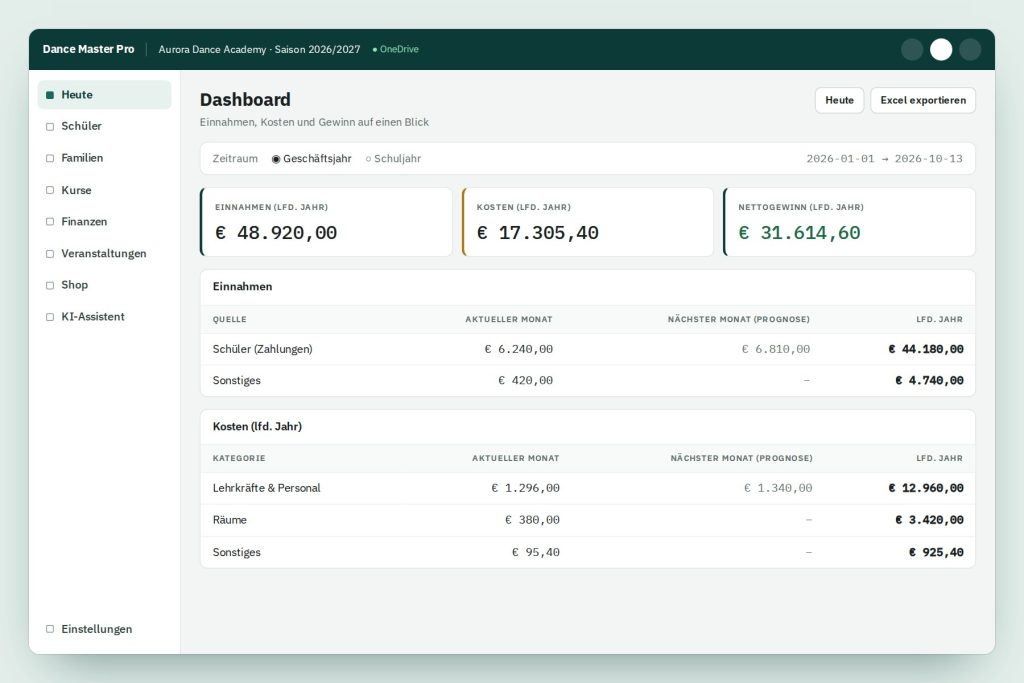
Task: Click the Dance Master Pro title
Action: (x=88, y=49)
